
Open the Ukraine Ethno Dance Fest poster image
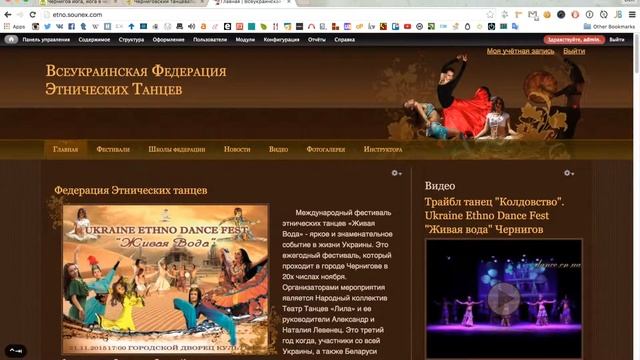click(x=166, y=279)
